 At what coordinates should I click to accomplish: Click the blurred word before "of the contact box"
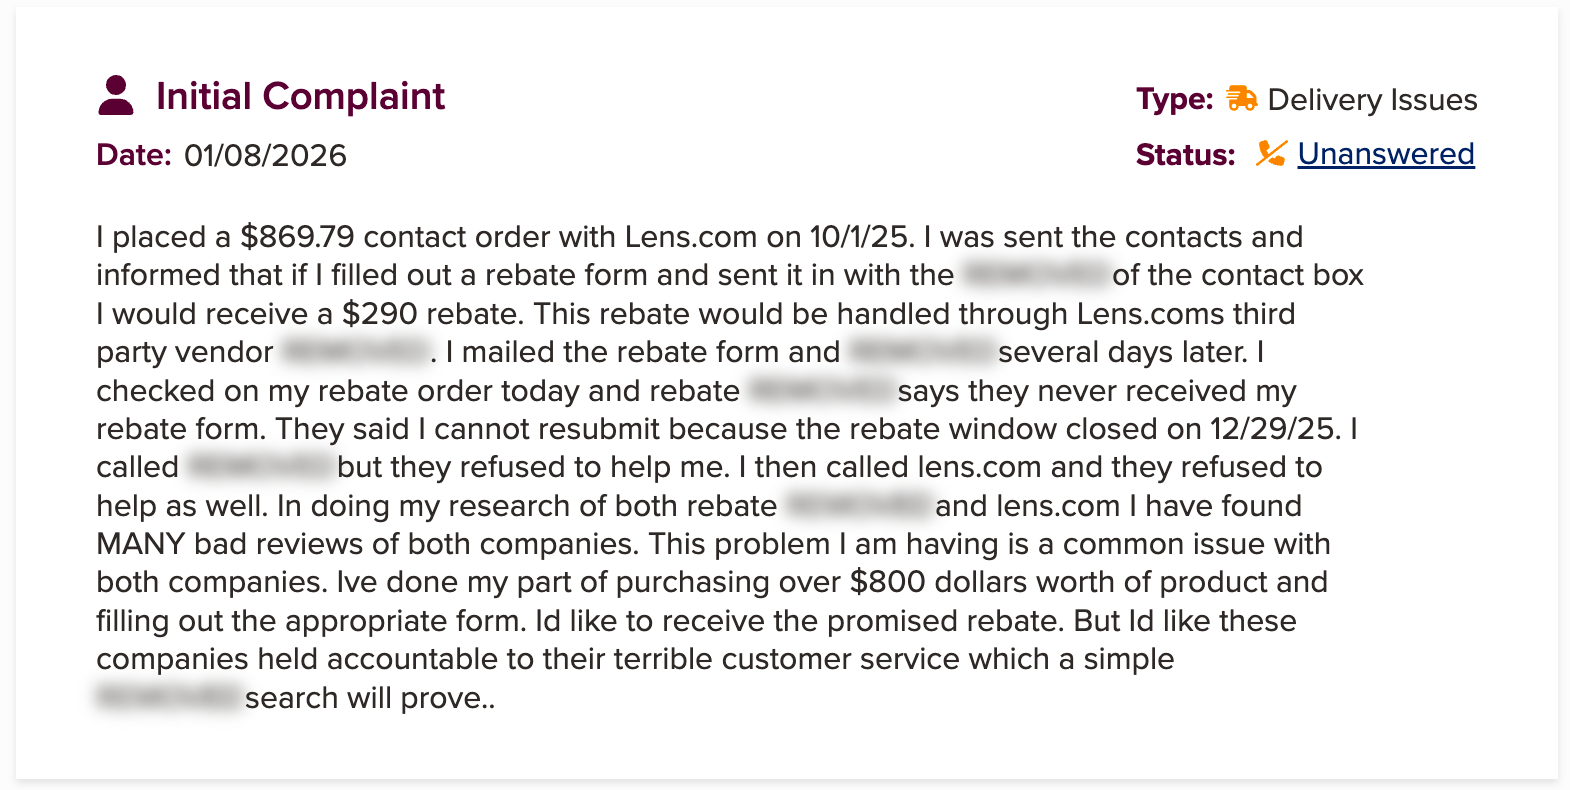click(x=1034, y=275)
